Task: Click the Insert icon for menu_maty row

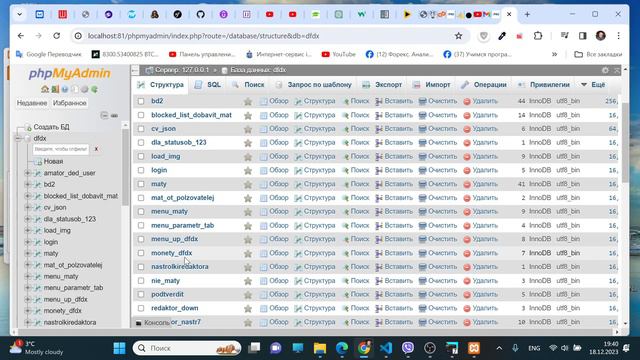Action: point(379,212)
